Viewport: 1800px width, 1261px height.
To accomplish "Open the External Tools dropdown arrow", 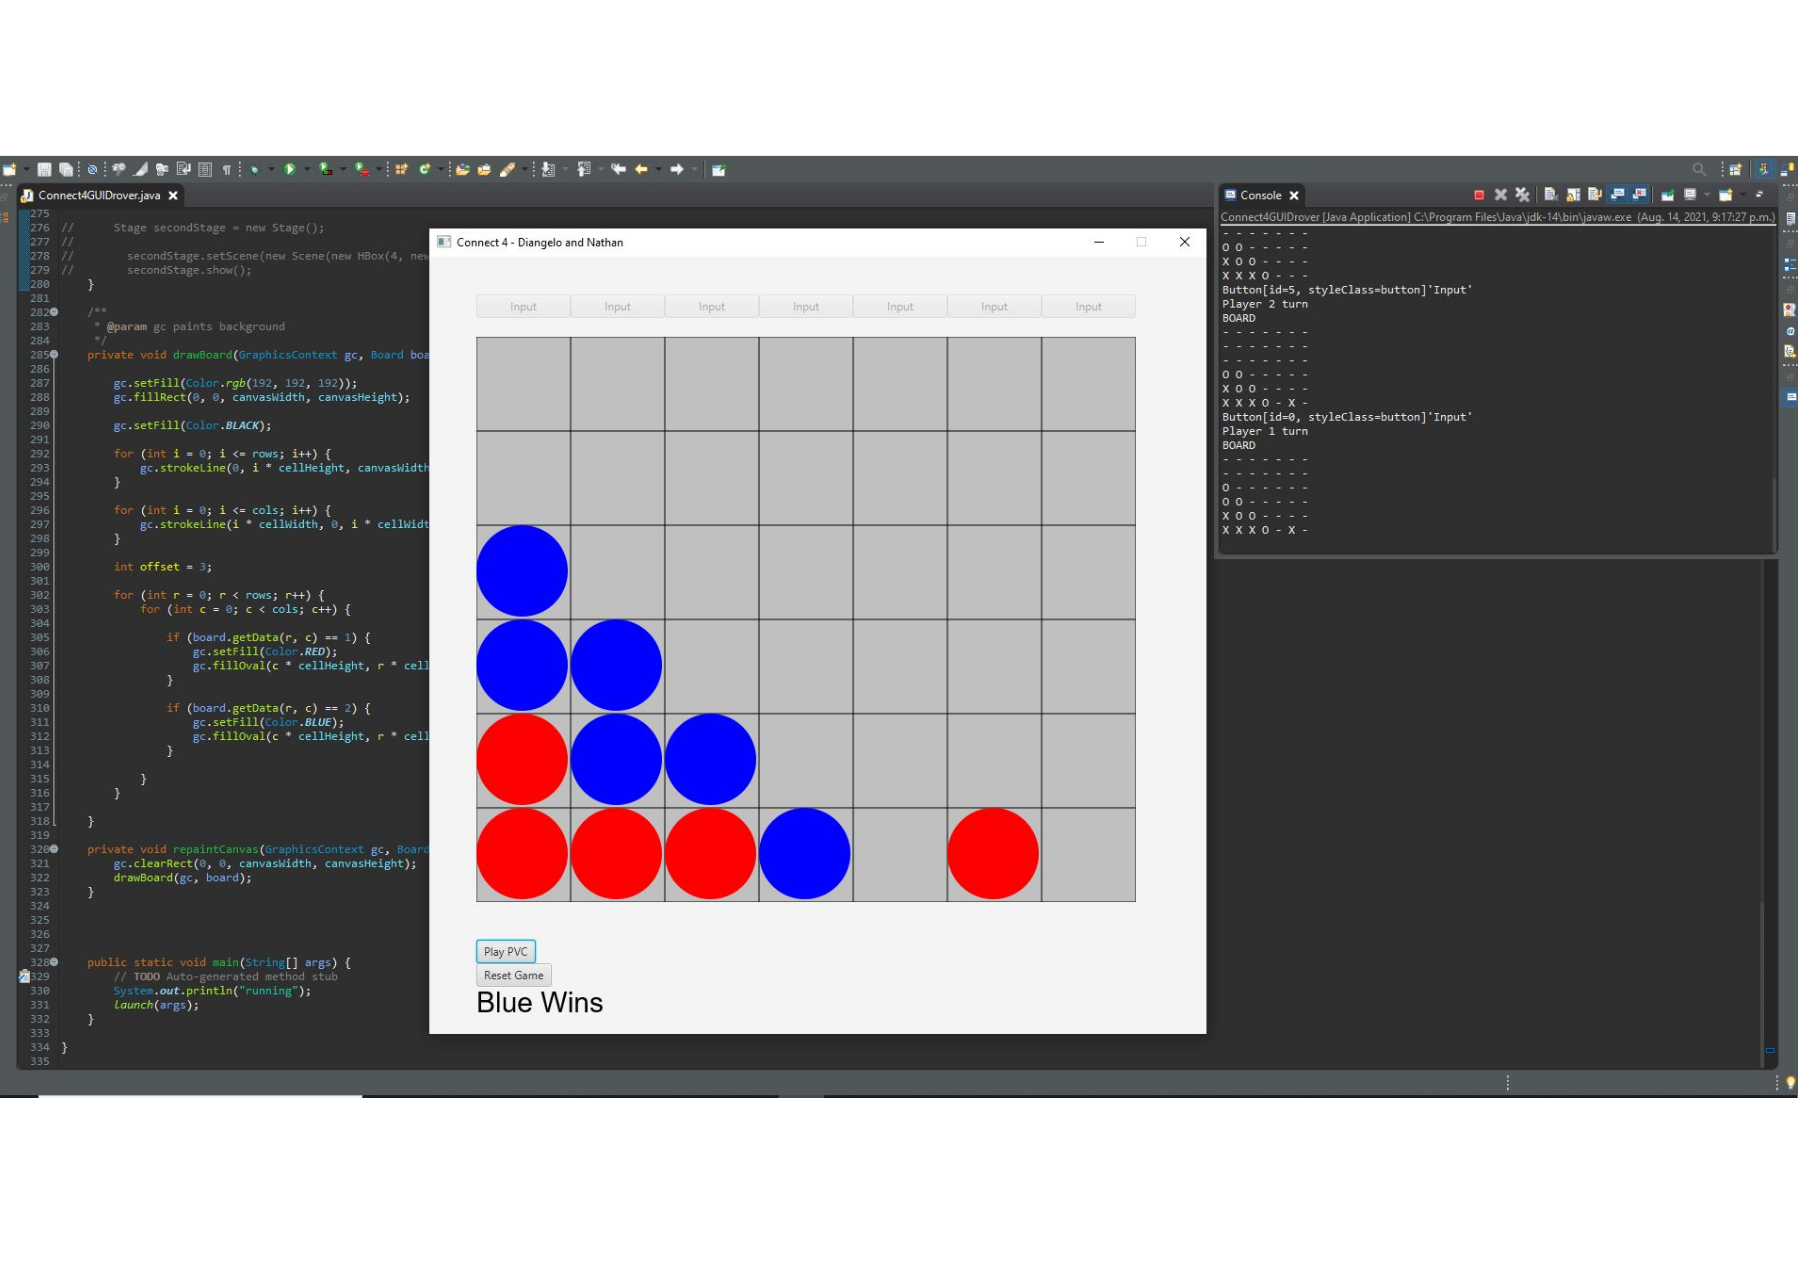I will 379,170.
